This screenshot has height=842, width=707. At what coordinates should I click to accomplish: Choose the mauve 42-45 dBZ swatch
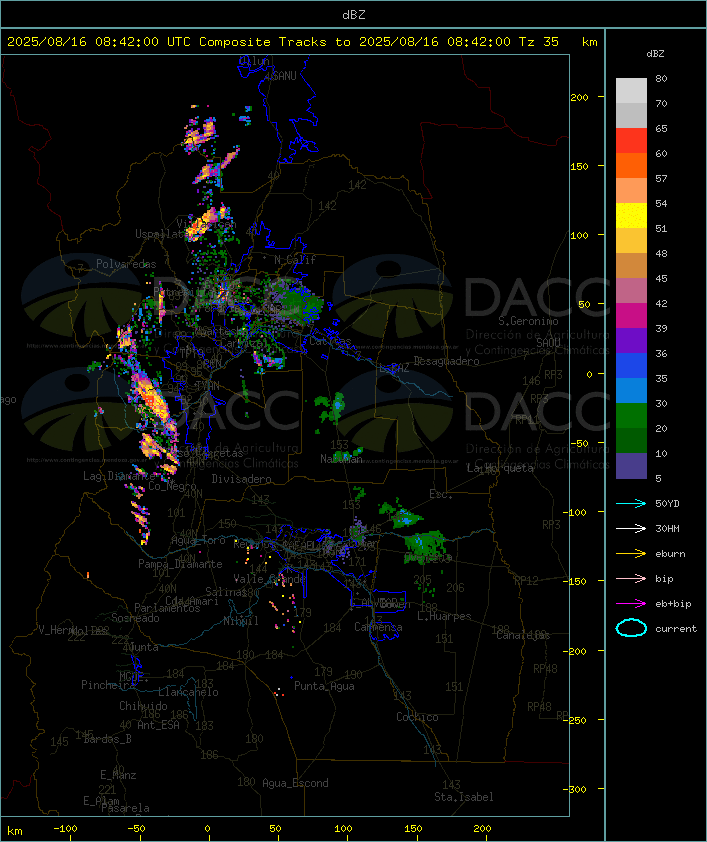(631, 291)
